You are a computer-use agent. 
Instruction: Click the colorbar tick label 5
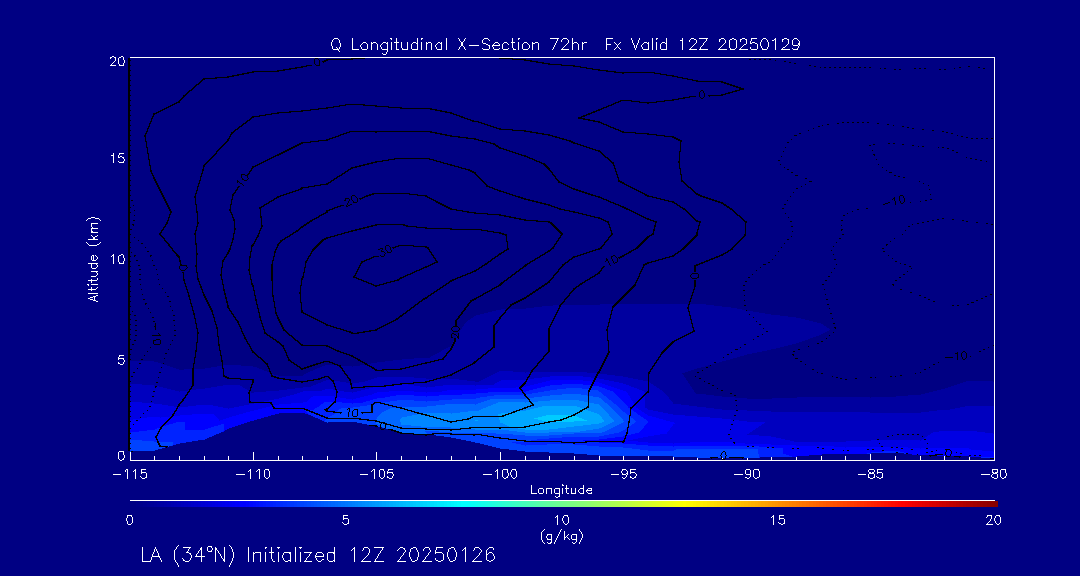click(346, 522)
